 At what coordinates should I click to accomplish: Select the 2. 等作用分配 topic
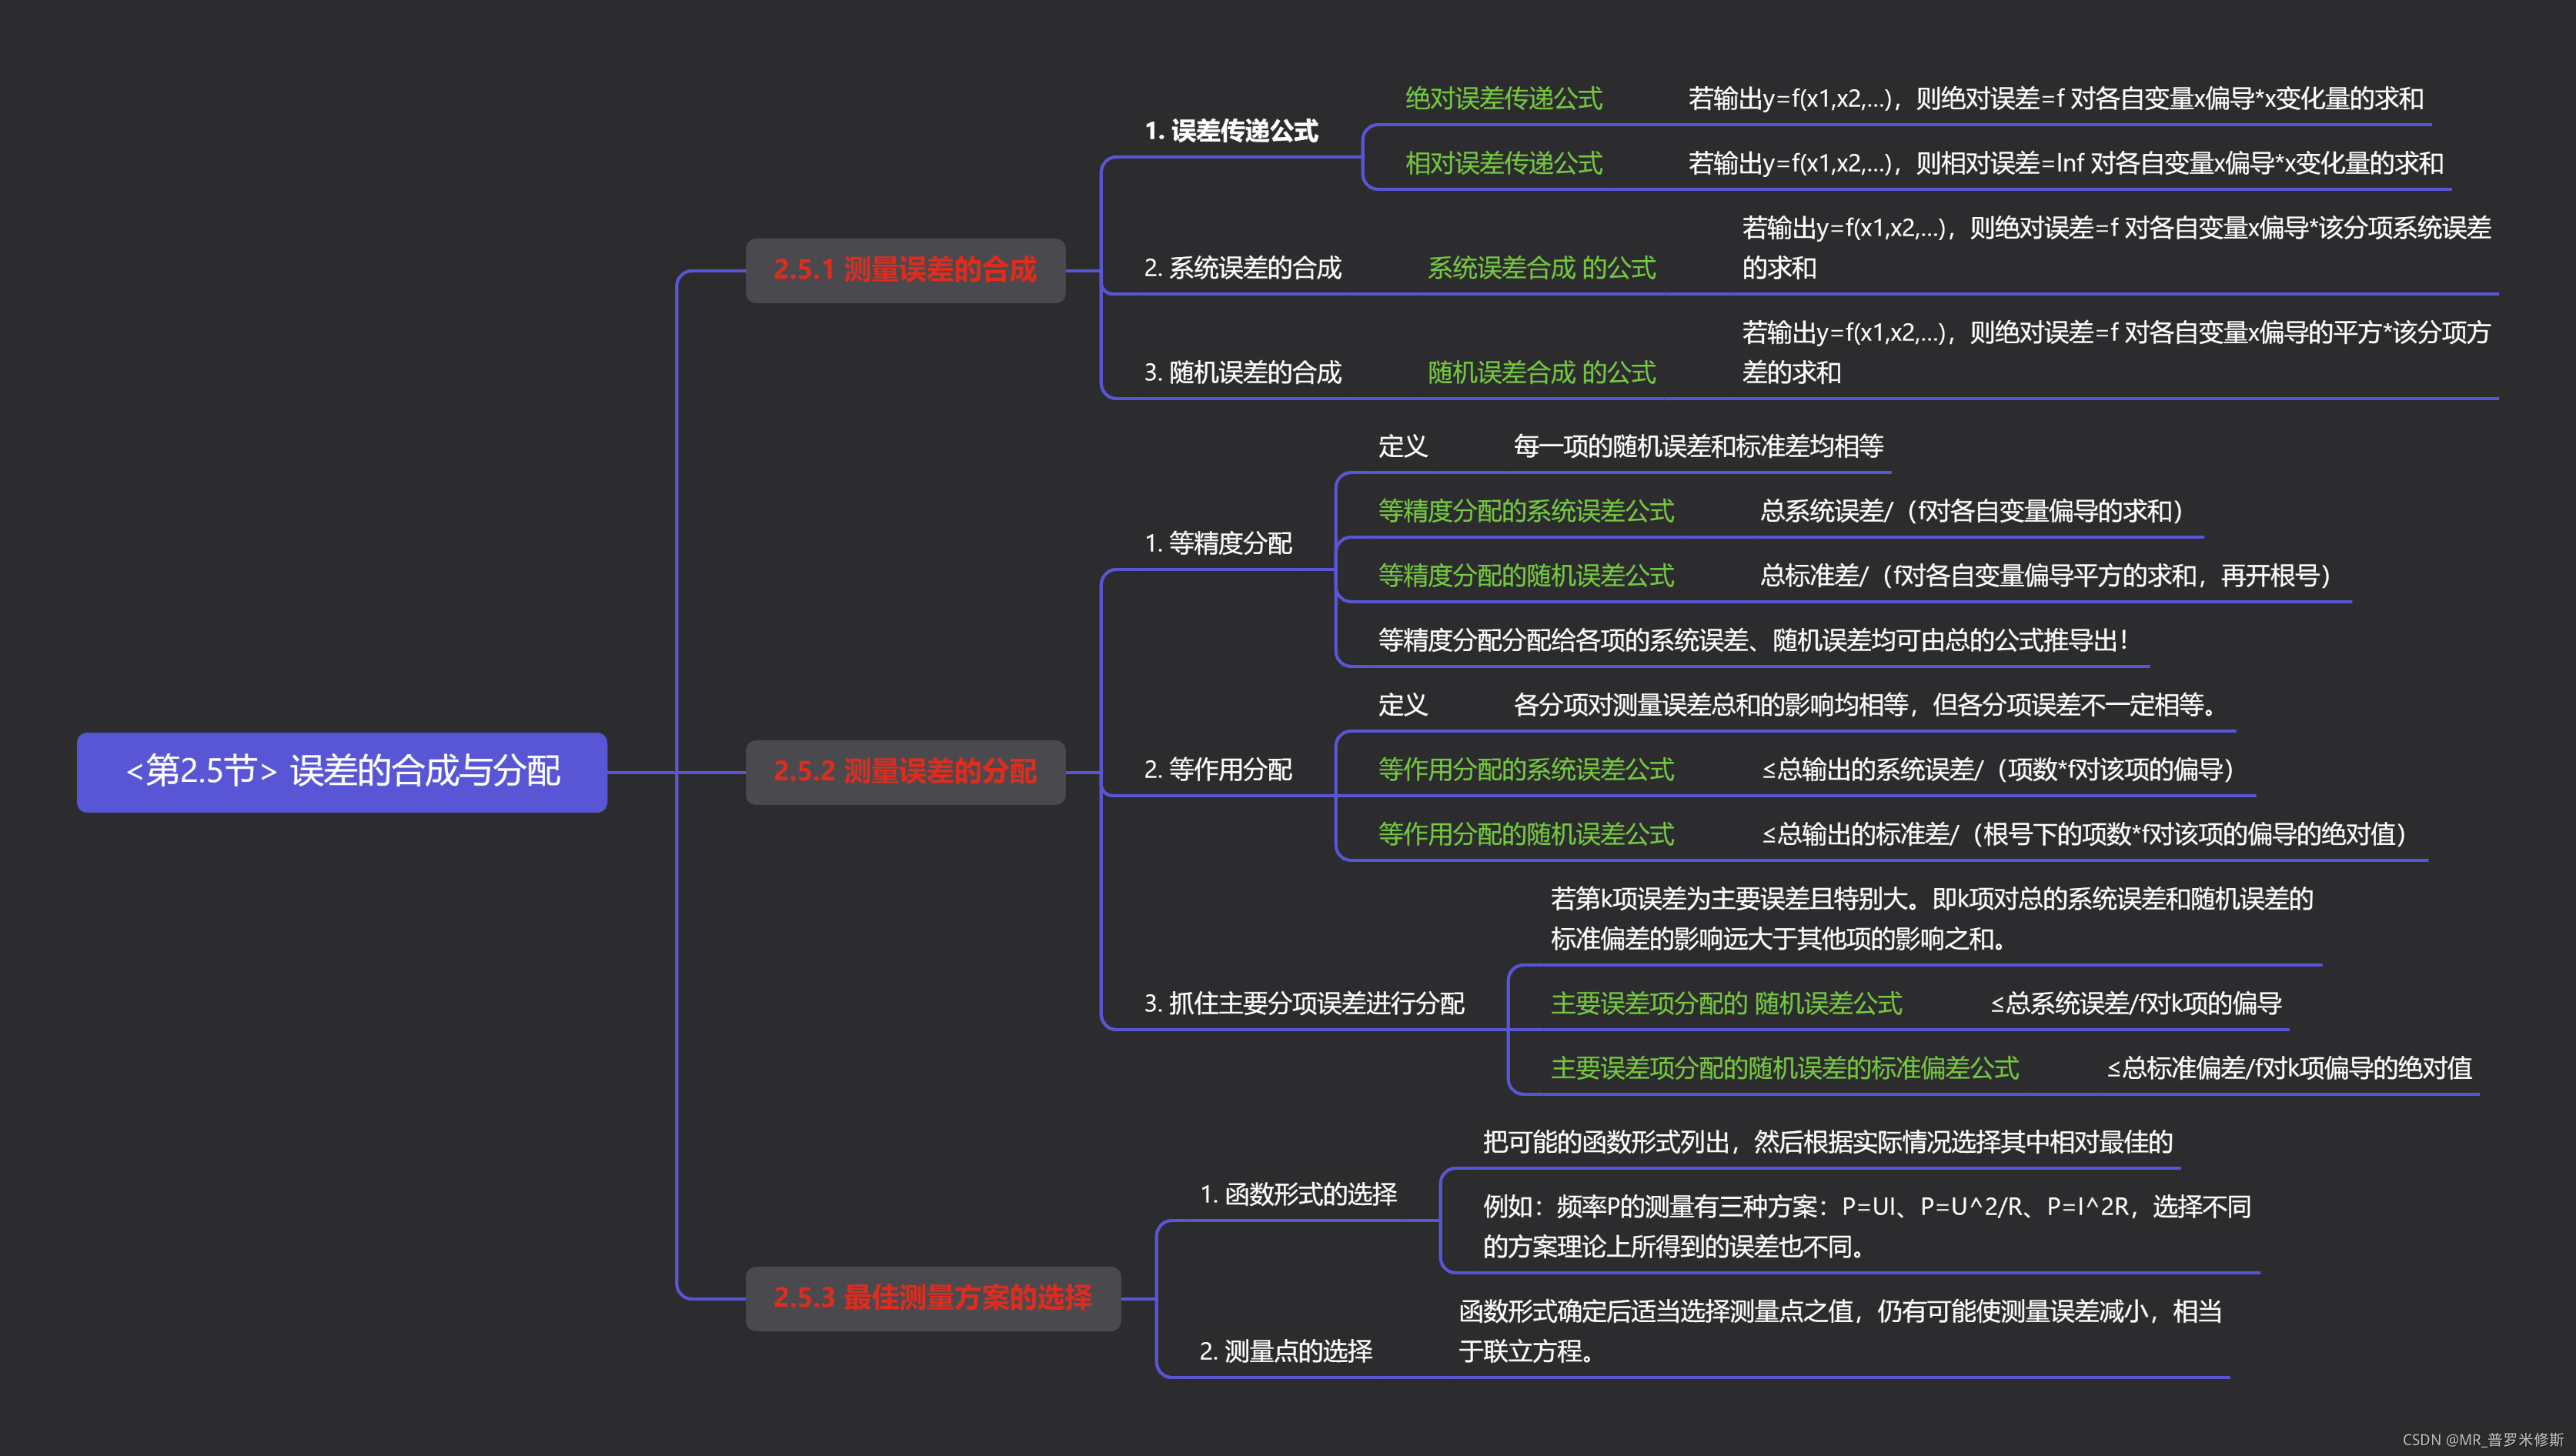tap(1218, 770)
